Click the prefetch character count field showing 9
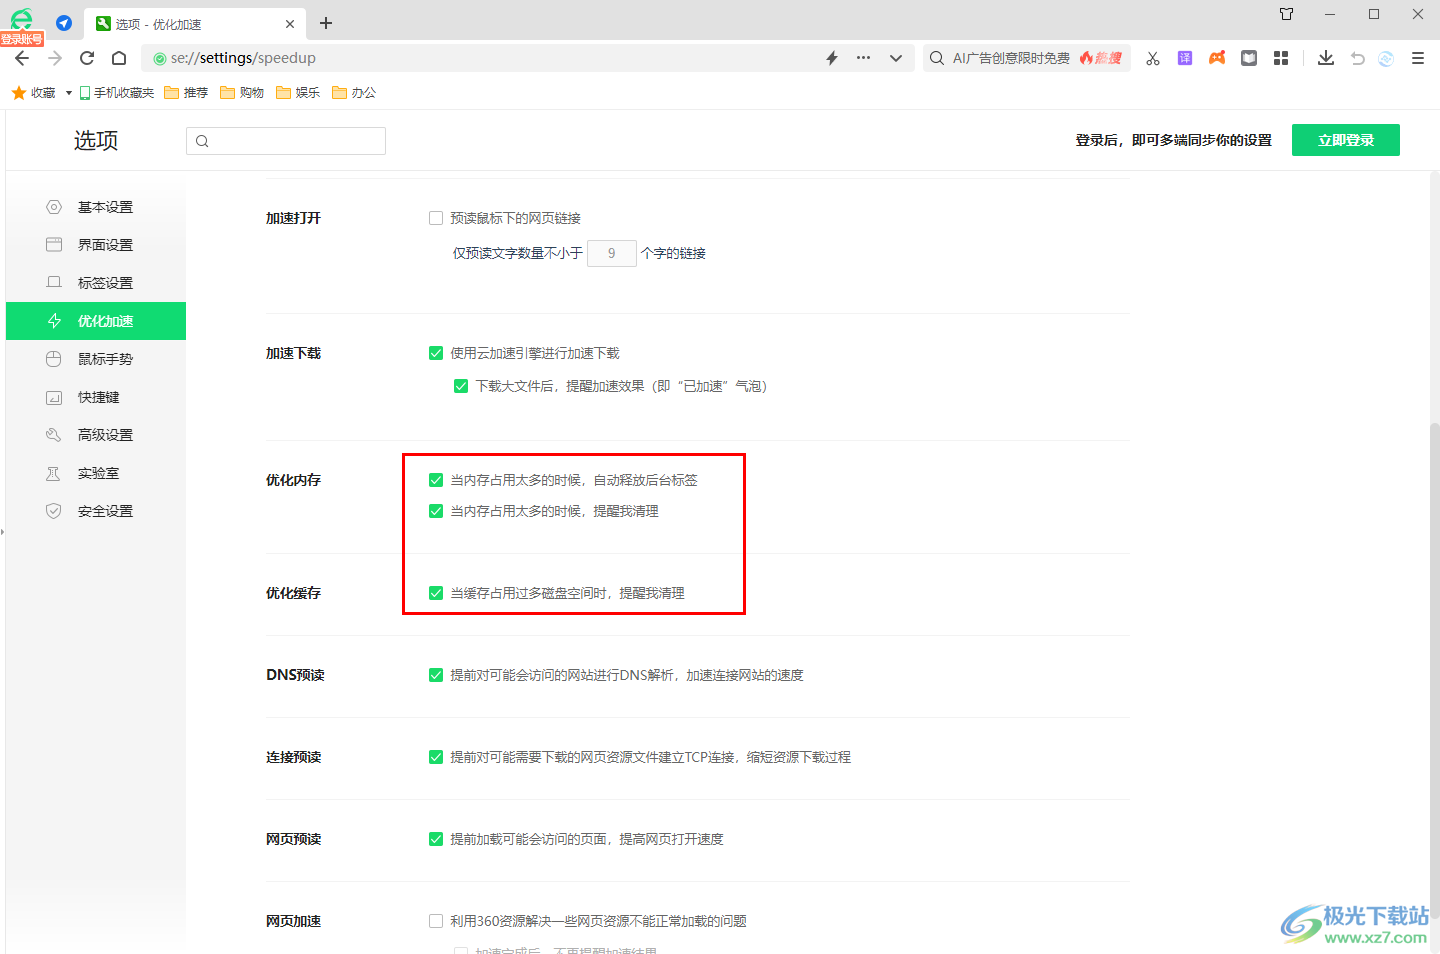The width and height of the screenshot is (1440, 954). (x=612, y=253)
